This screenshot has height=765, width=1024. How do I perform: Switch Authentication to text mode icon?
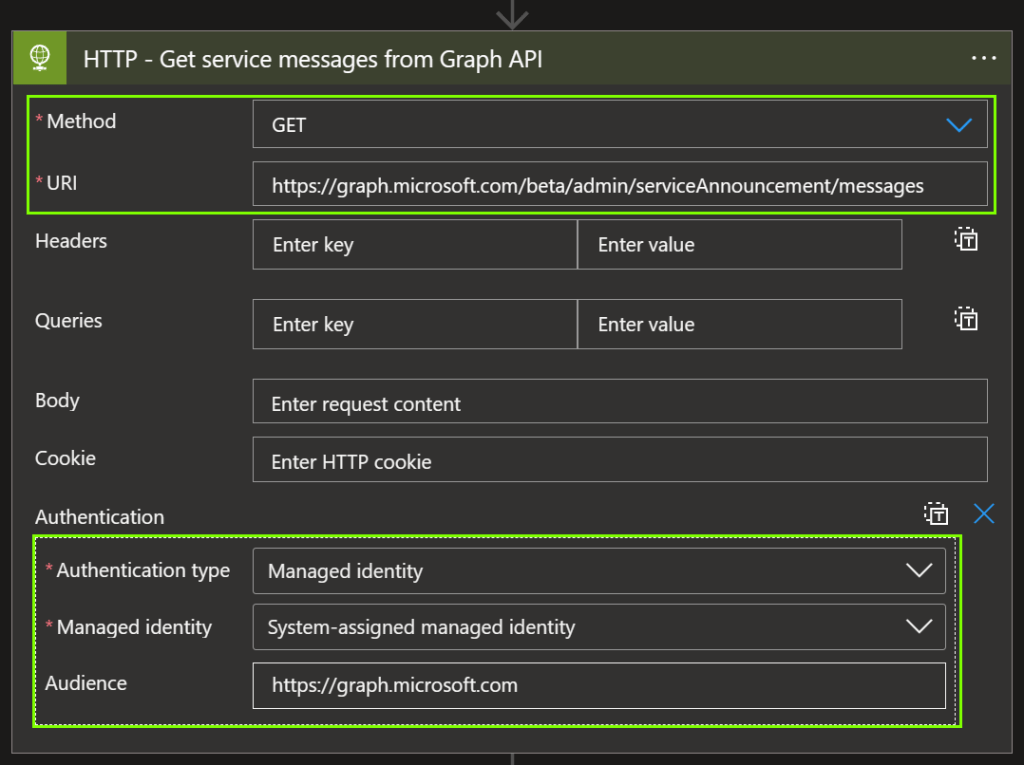tap(935, 514)
